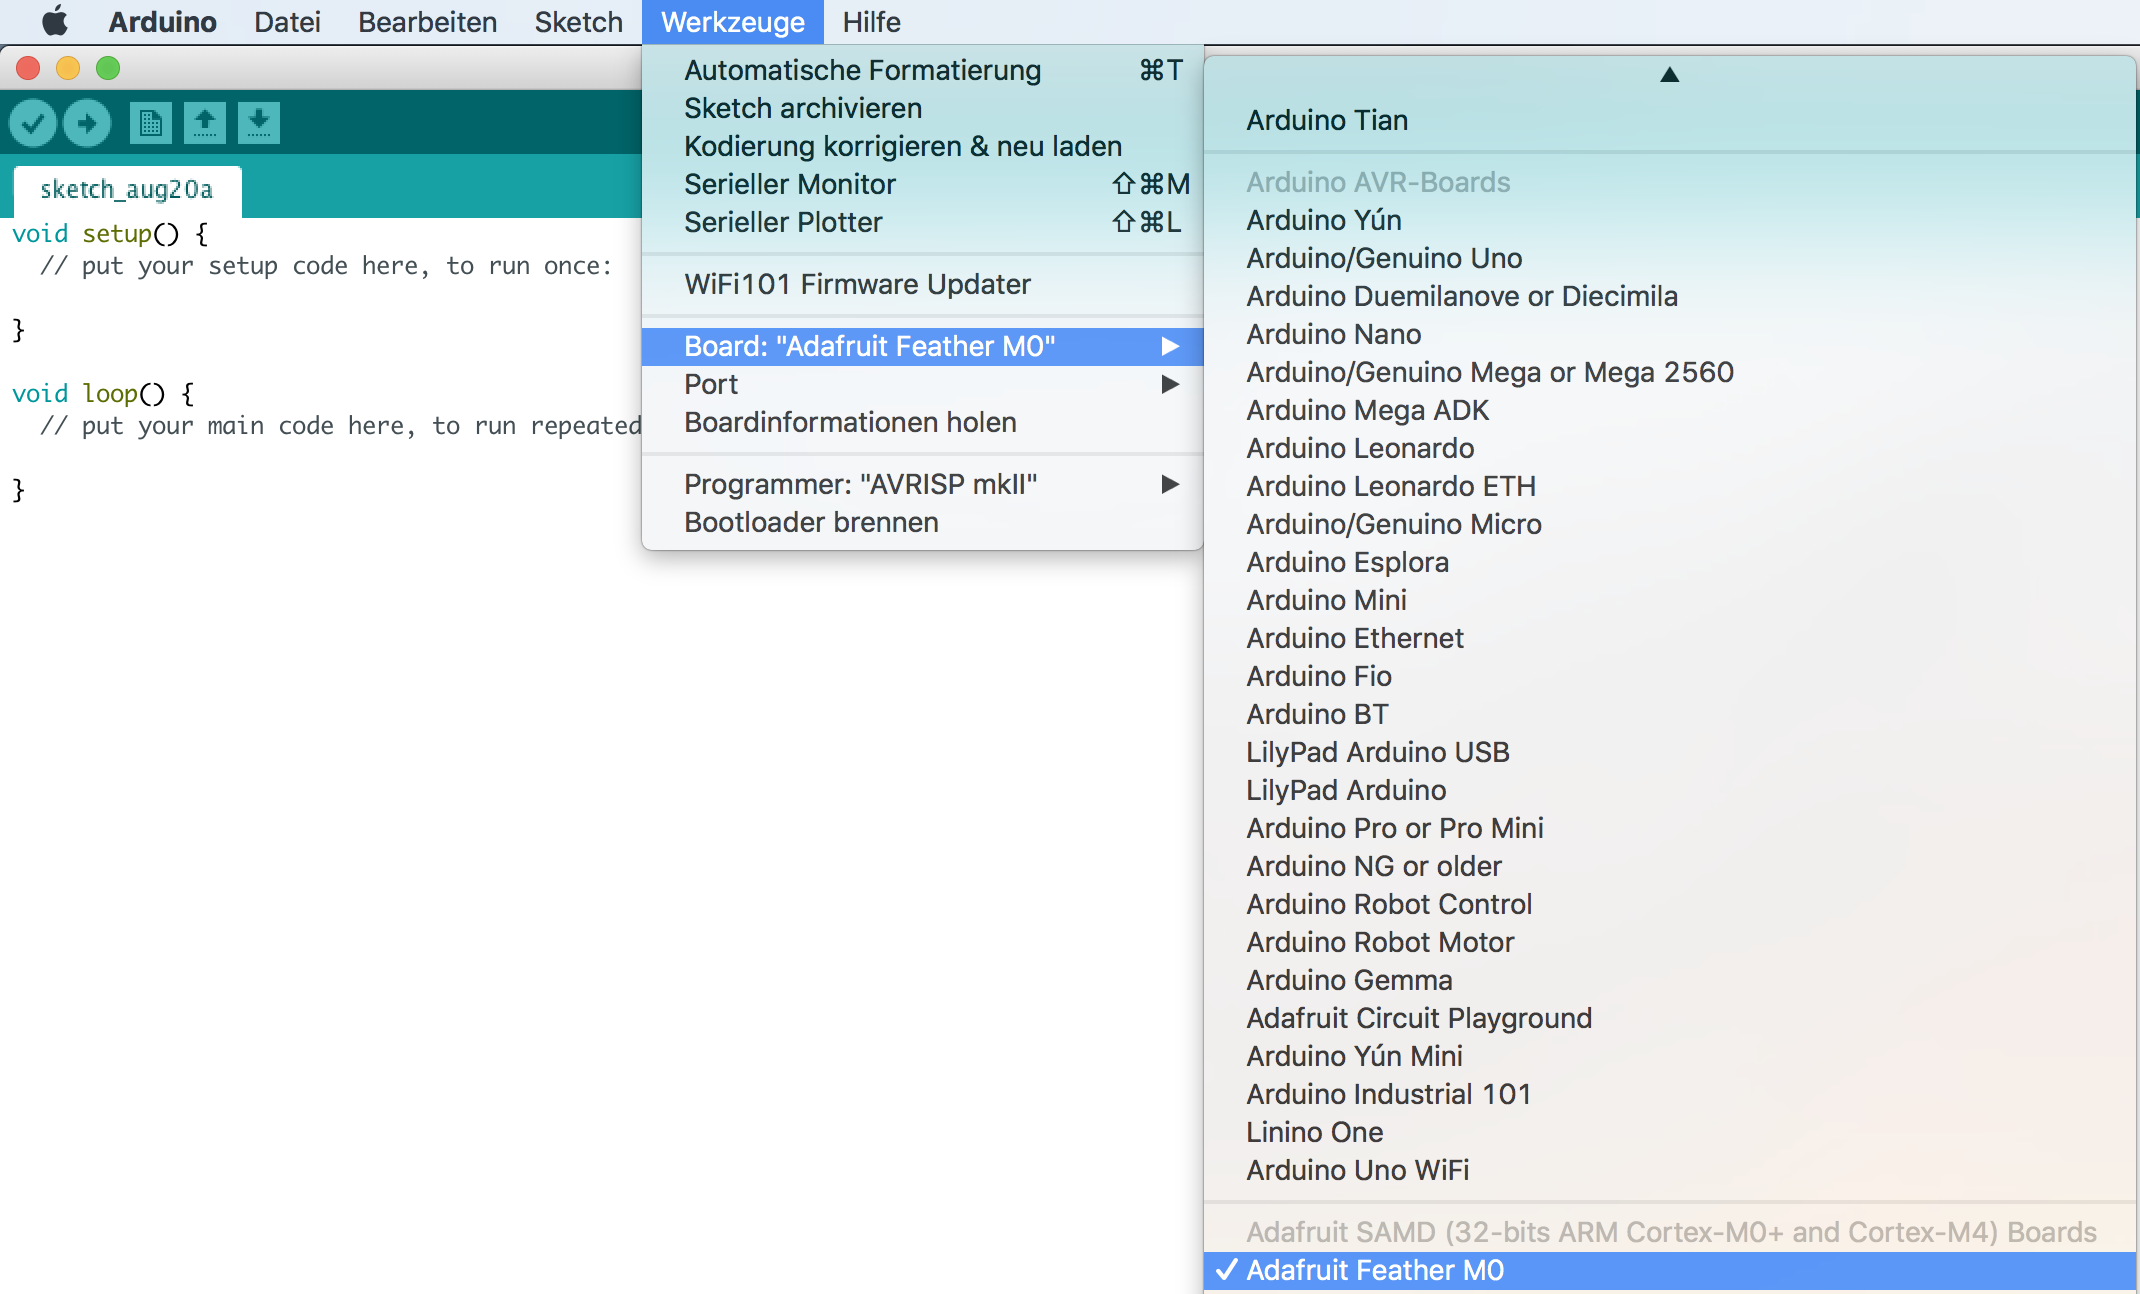Select Arduino Yún board
Image resolution: width=2140 pixels, height=1294 pixels.
[x=1669, y=220]
